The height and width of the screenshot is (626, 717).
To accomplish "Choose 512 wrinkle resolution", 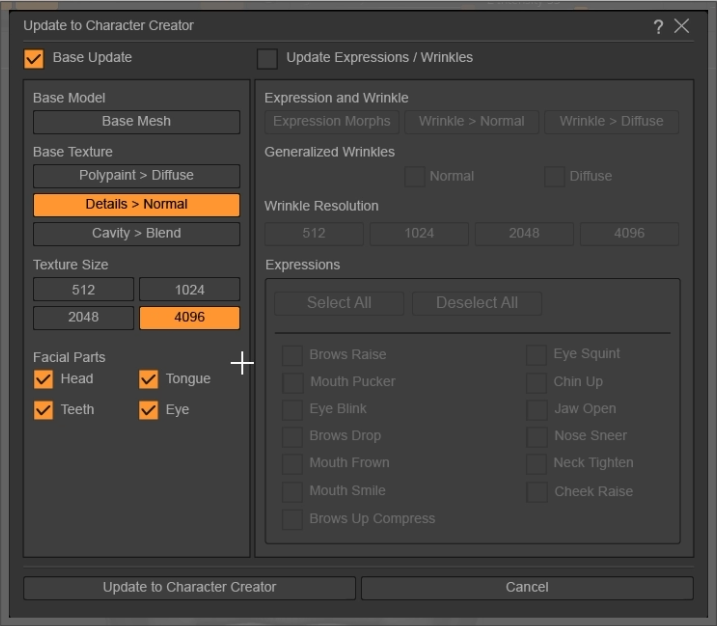I will point(314,234).
